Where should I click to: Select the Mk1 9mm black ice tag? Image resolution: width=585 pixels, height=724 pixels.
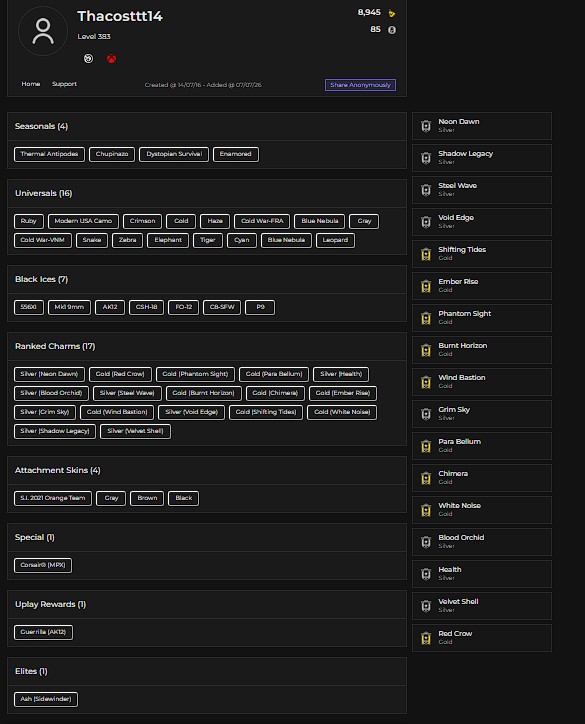tap(69, 307)
